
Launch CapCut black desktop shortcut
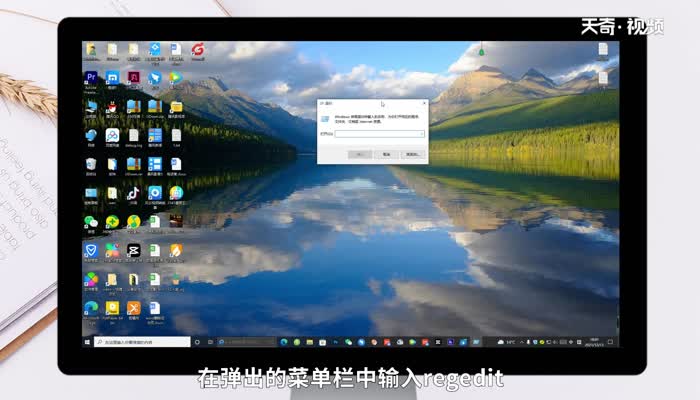click(x=133, y=250)
